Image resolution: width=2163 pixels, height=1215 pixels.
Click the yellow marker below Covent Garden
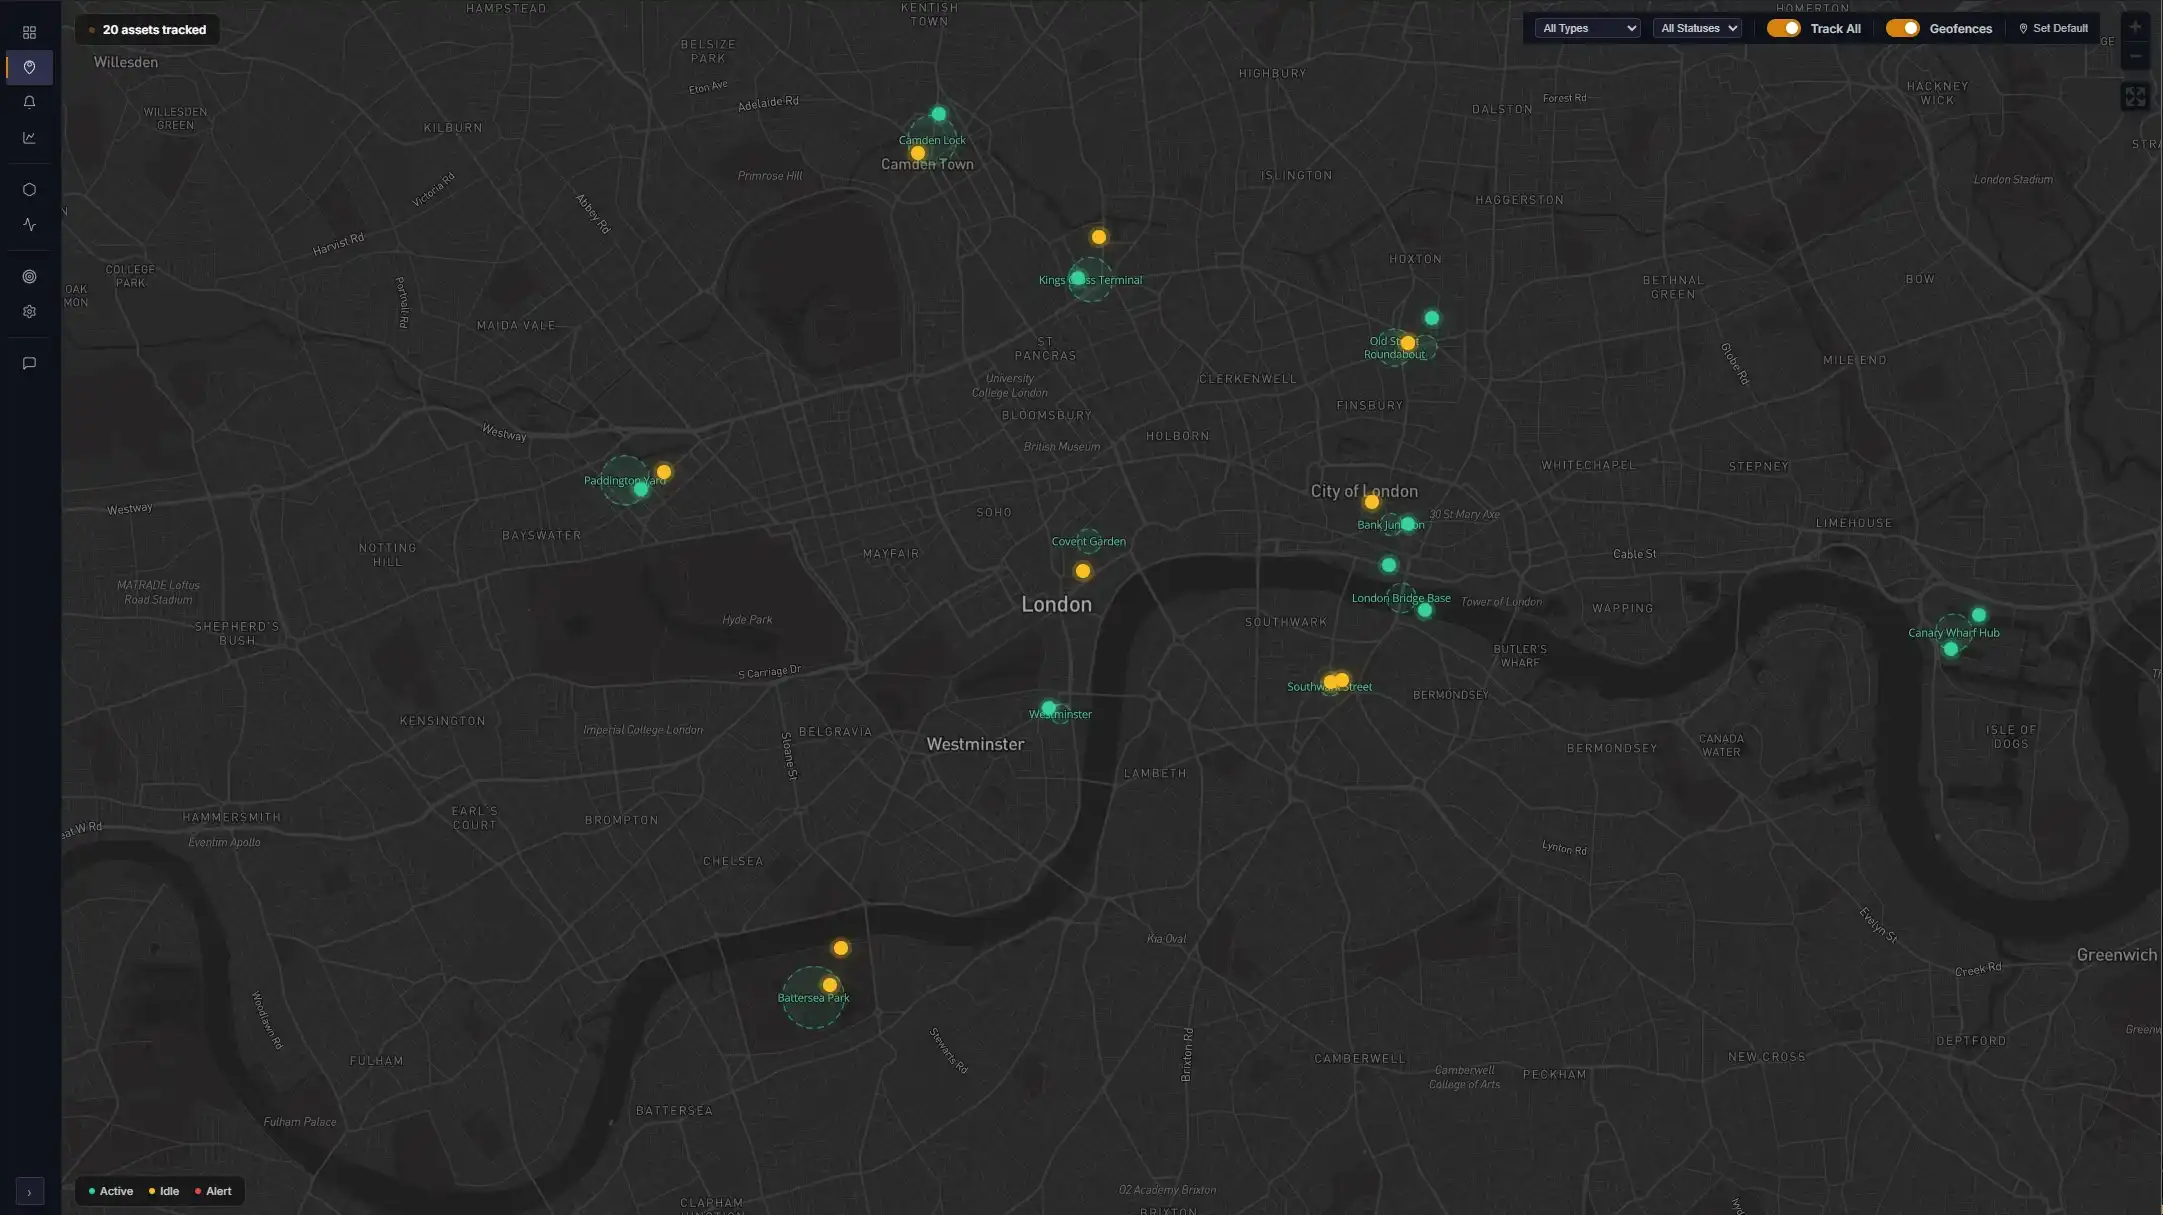[1082, 572]
